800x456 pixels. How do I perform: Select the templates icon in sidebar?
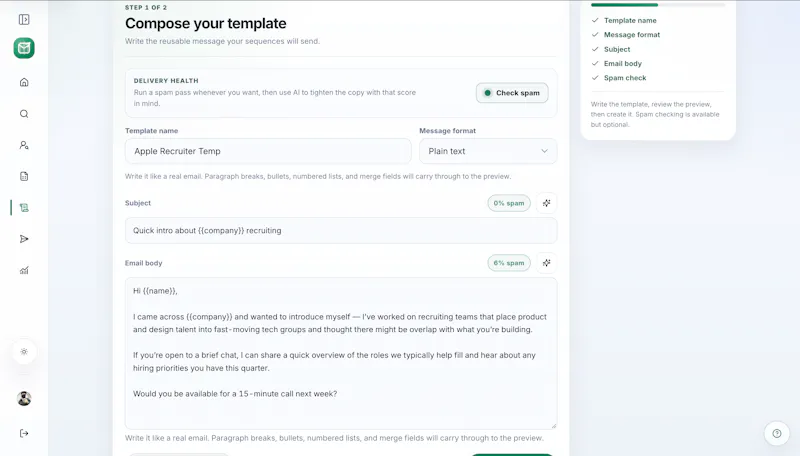[x=24, y=208]
